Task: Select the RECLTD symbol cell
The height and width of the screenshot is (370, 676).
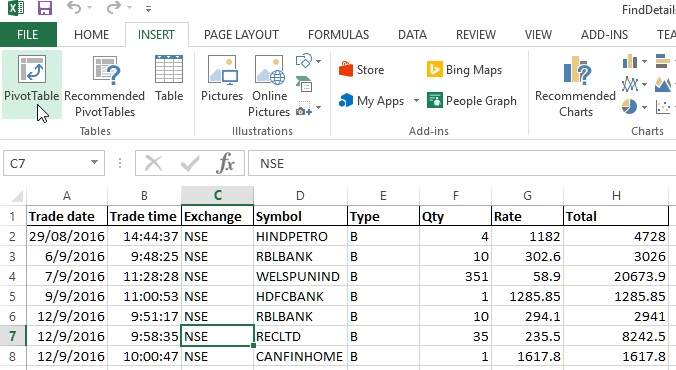Action: tap(300, 336)
